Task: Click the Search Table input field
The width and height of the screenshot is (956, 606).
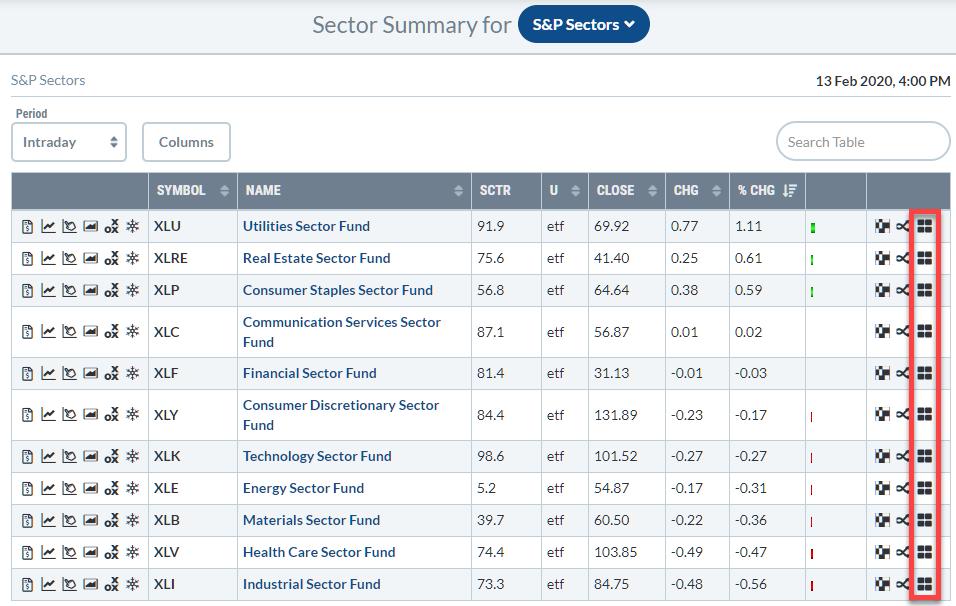Action: 862,142
